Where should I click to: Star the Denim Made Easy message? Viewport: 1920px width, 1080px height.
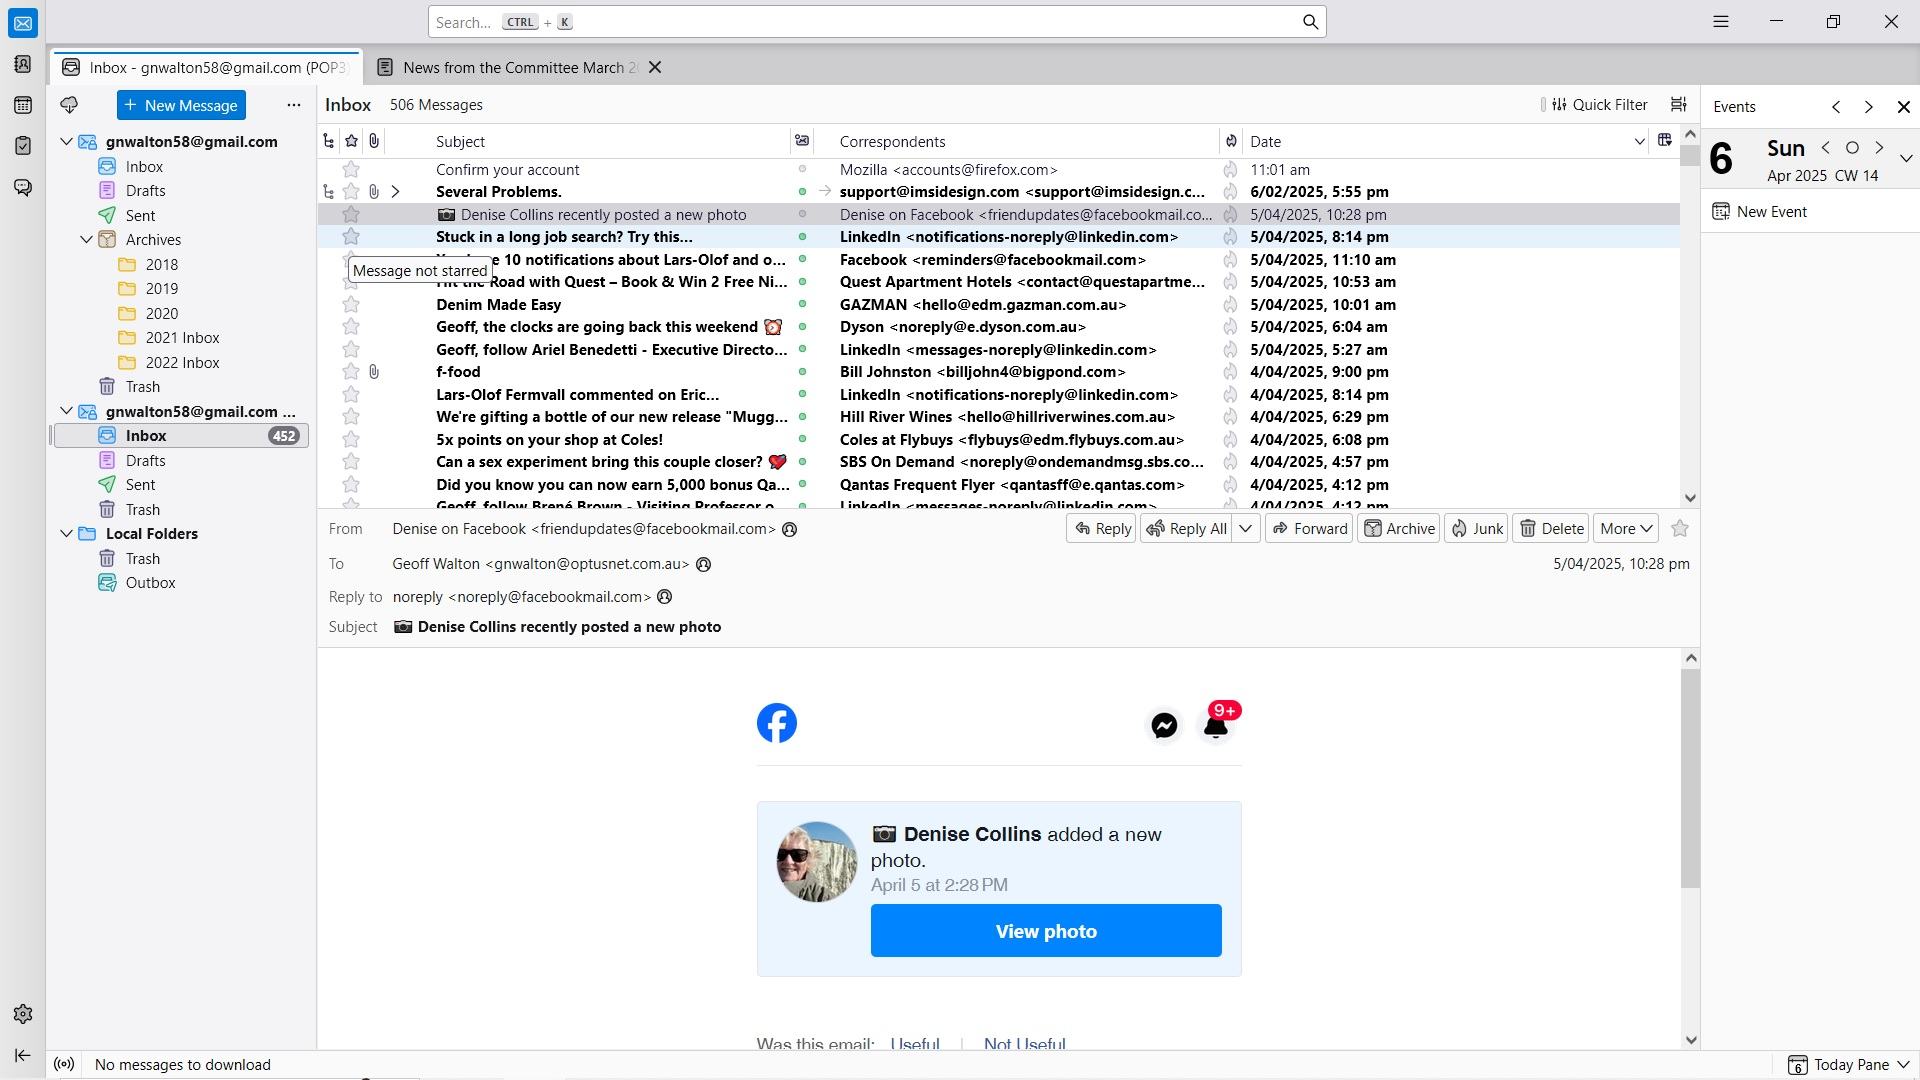point(351,305)
